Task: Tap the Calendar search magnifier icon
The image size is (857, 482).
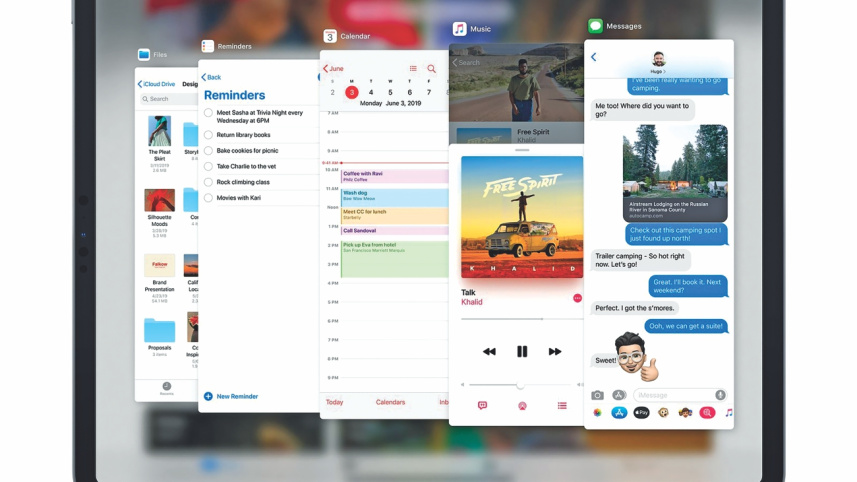Action: (431, 69)
